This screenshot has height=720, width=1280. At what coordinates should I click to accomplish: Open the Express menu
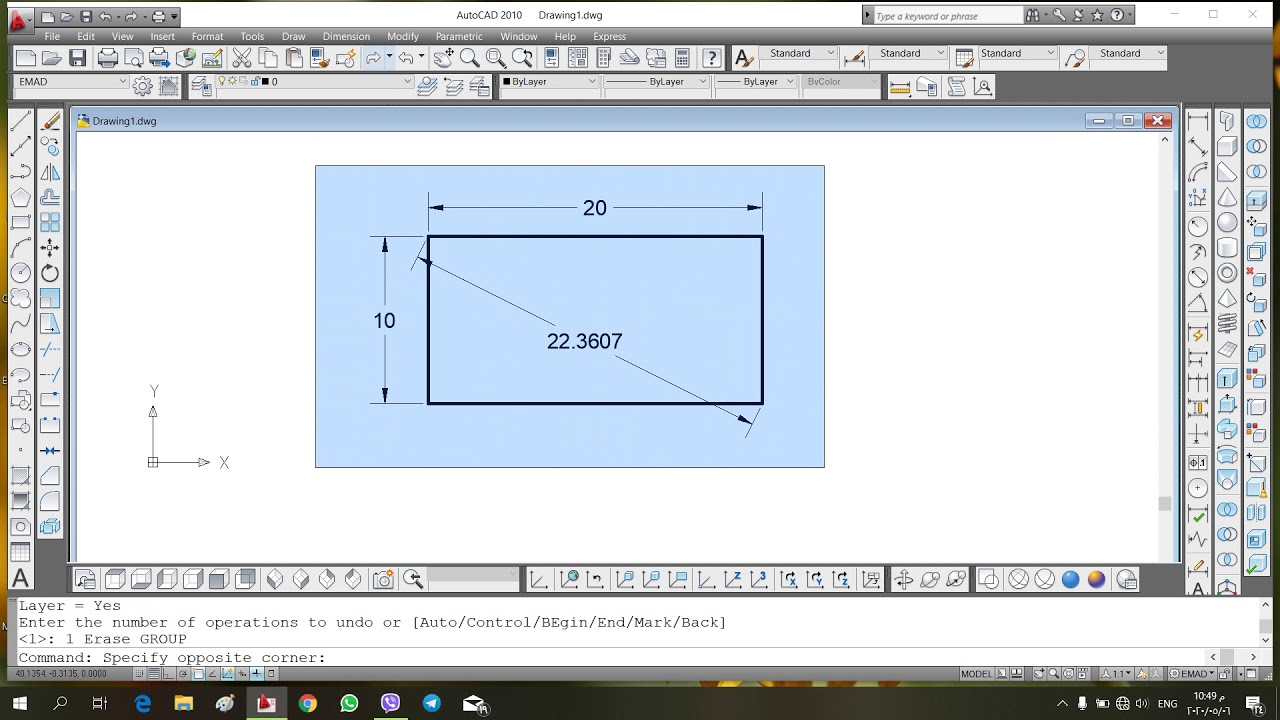click(609, 37)
